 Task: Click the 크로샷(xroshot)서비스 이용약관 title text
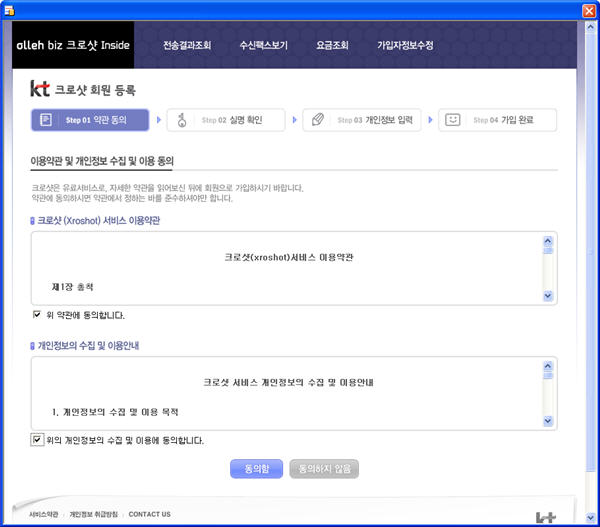tap(289, 257)
